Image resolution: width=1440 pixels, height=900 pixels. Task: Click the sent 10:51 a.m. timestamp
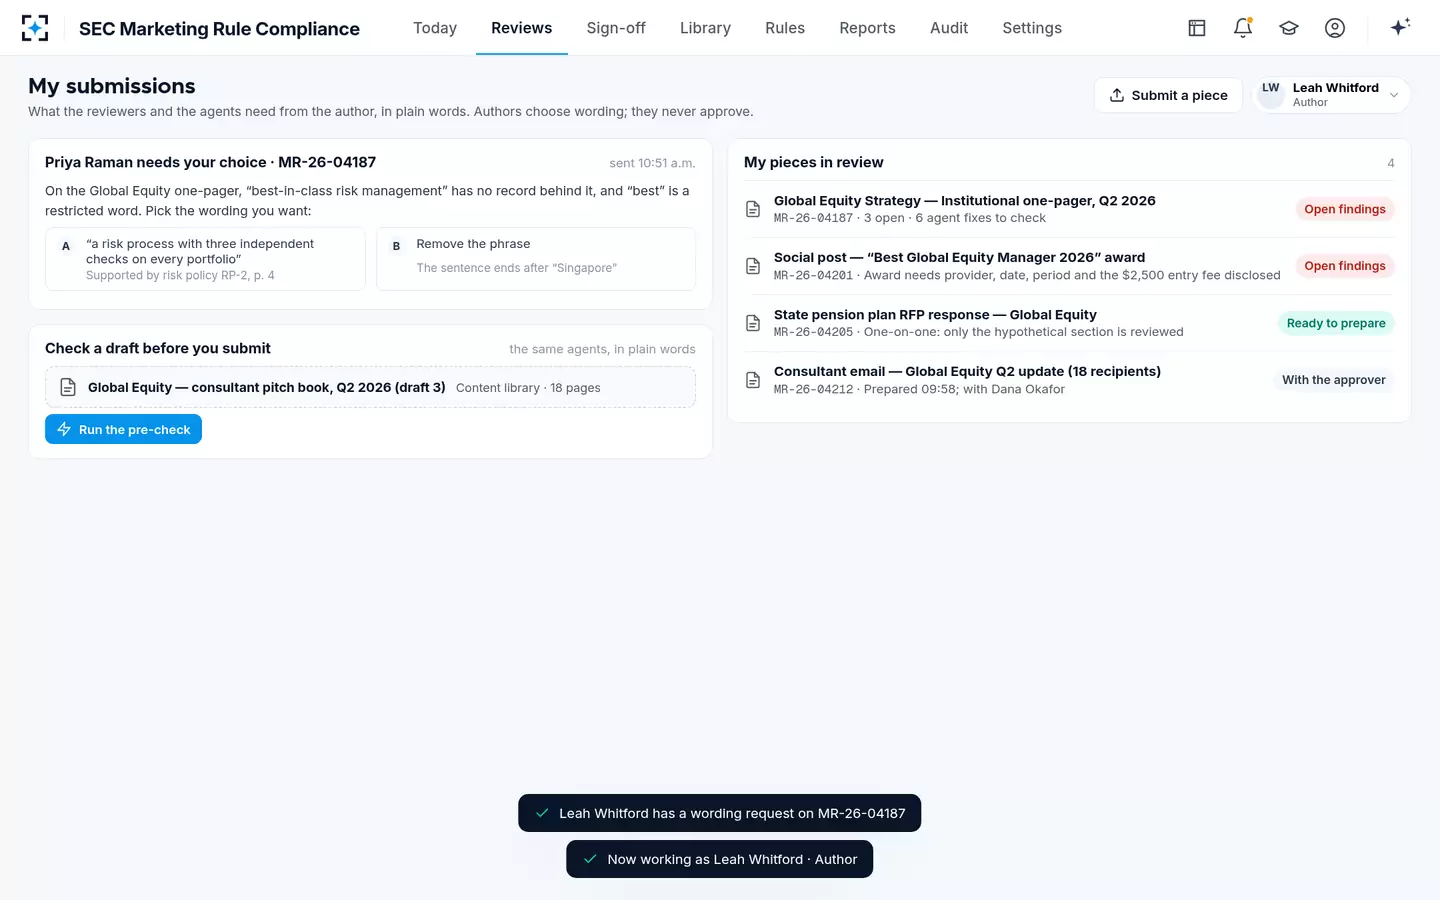(652, 163)
